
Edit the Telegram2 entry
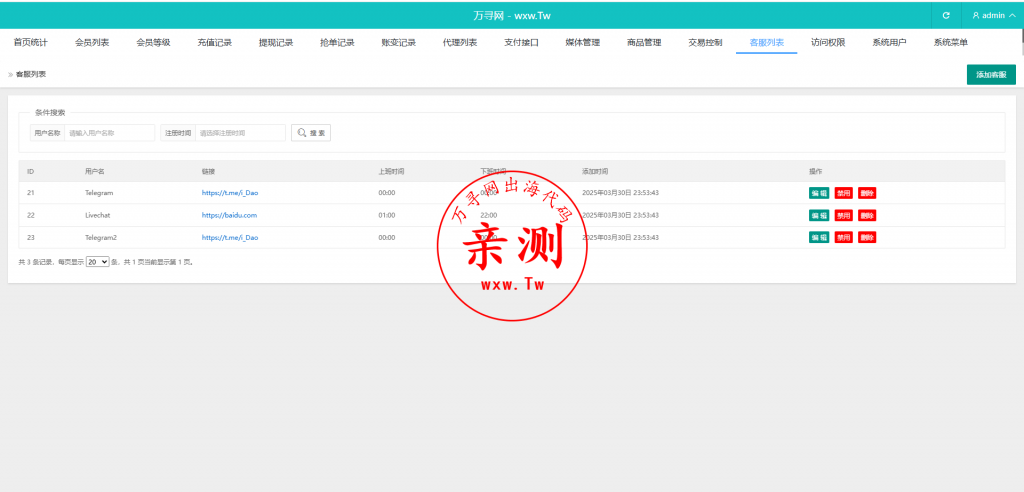(819, 237)
